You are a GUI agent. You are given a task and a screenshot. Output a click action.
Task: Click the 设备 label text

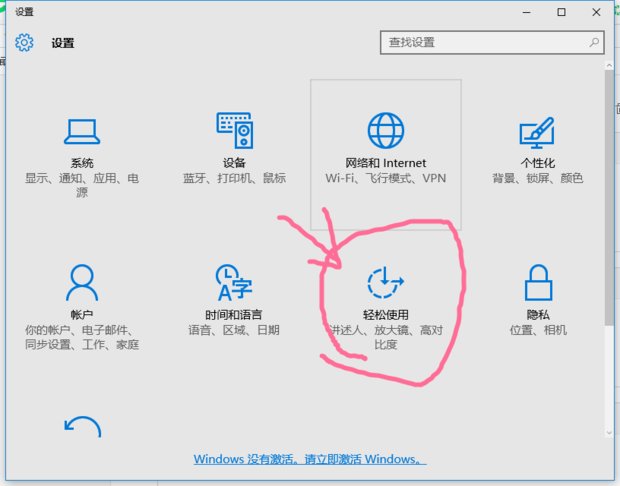pyautogui.click(x=234, y=163)
